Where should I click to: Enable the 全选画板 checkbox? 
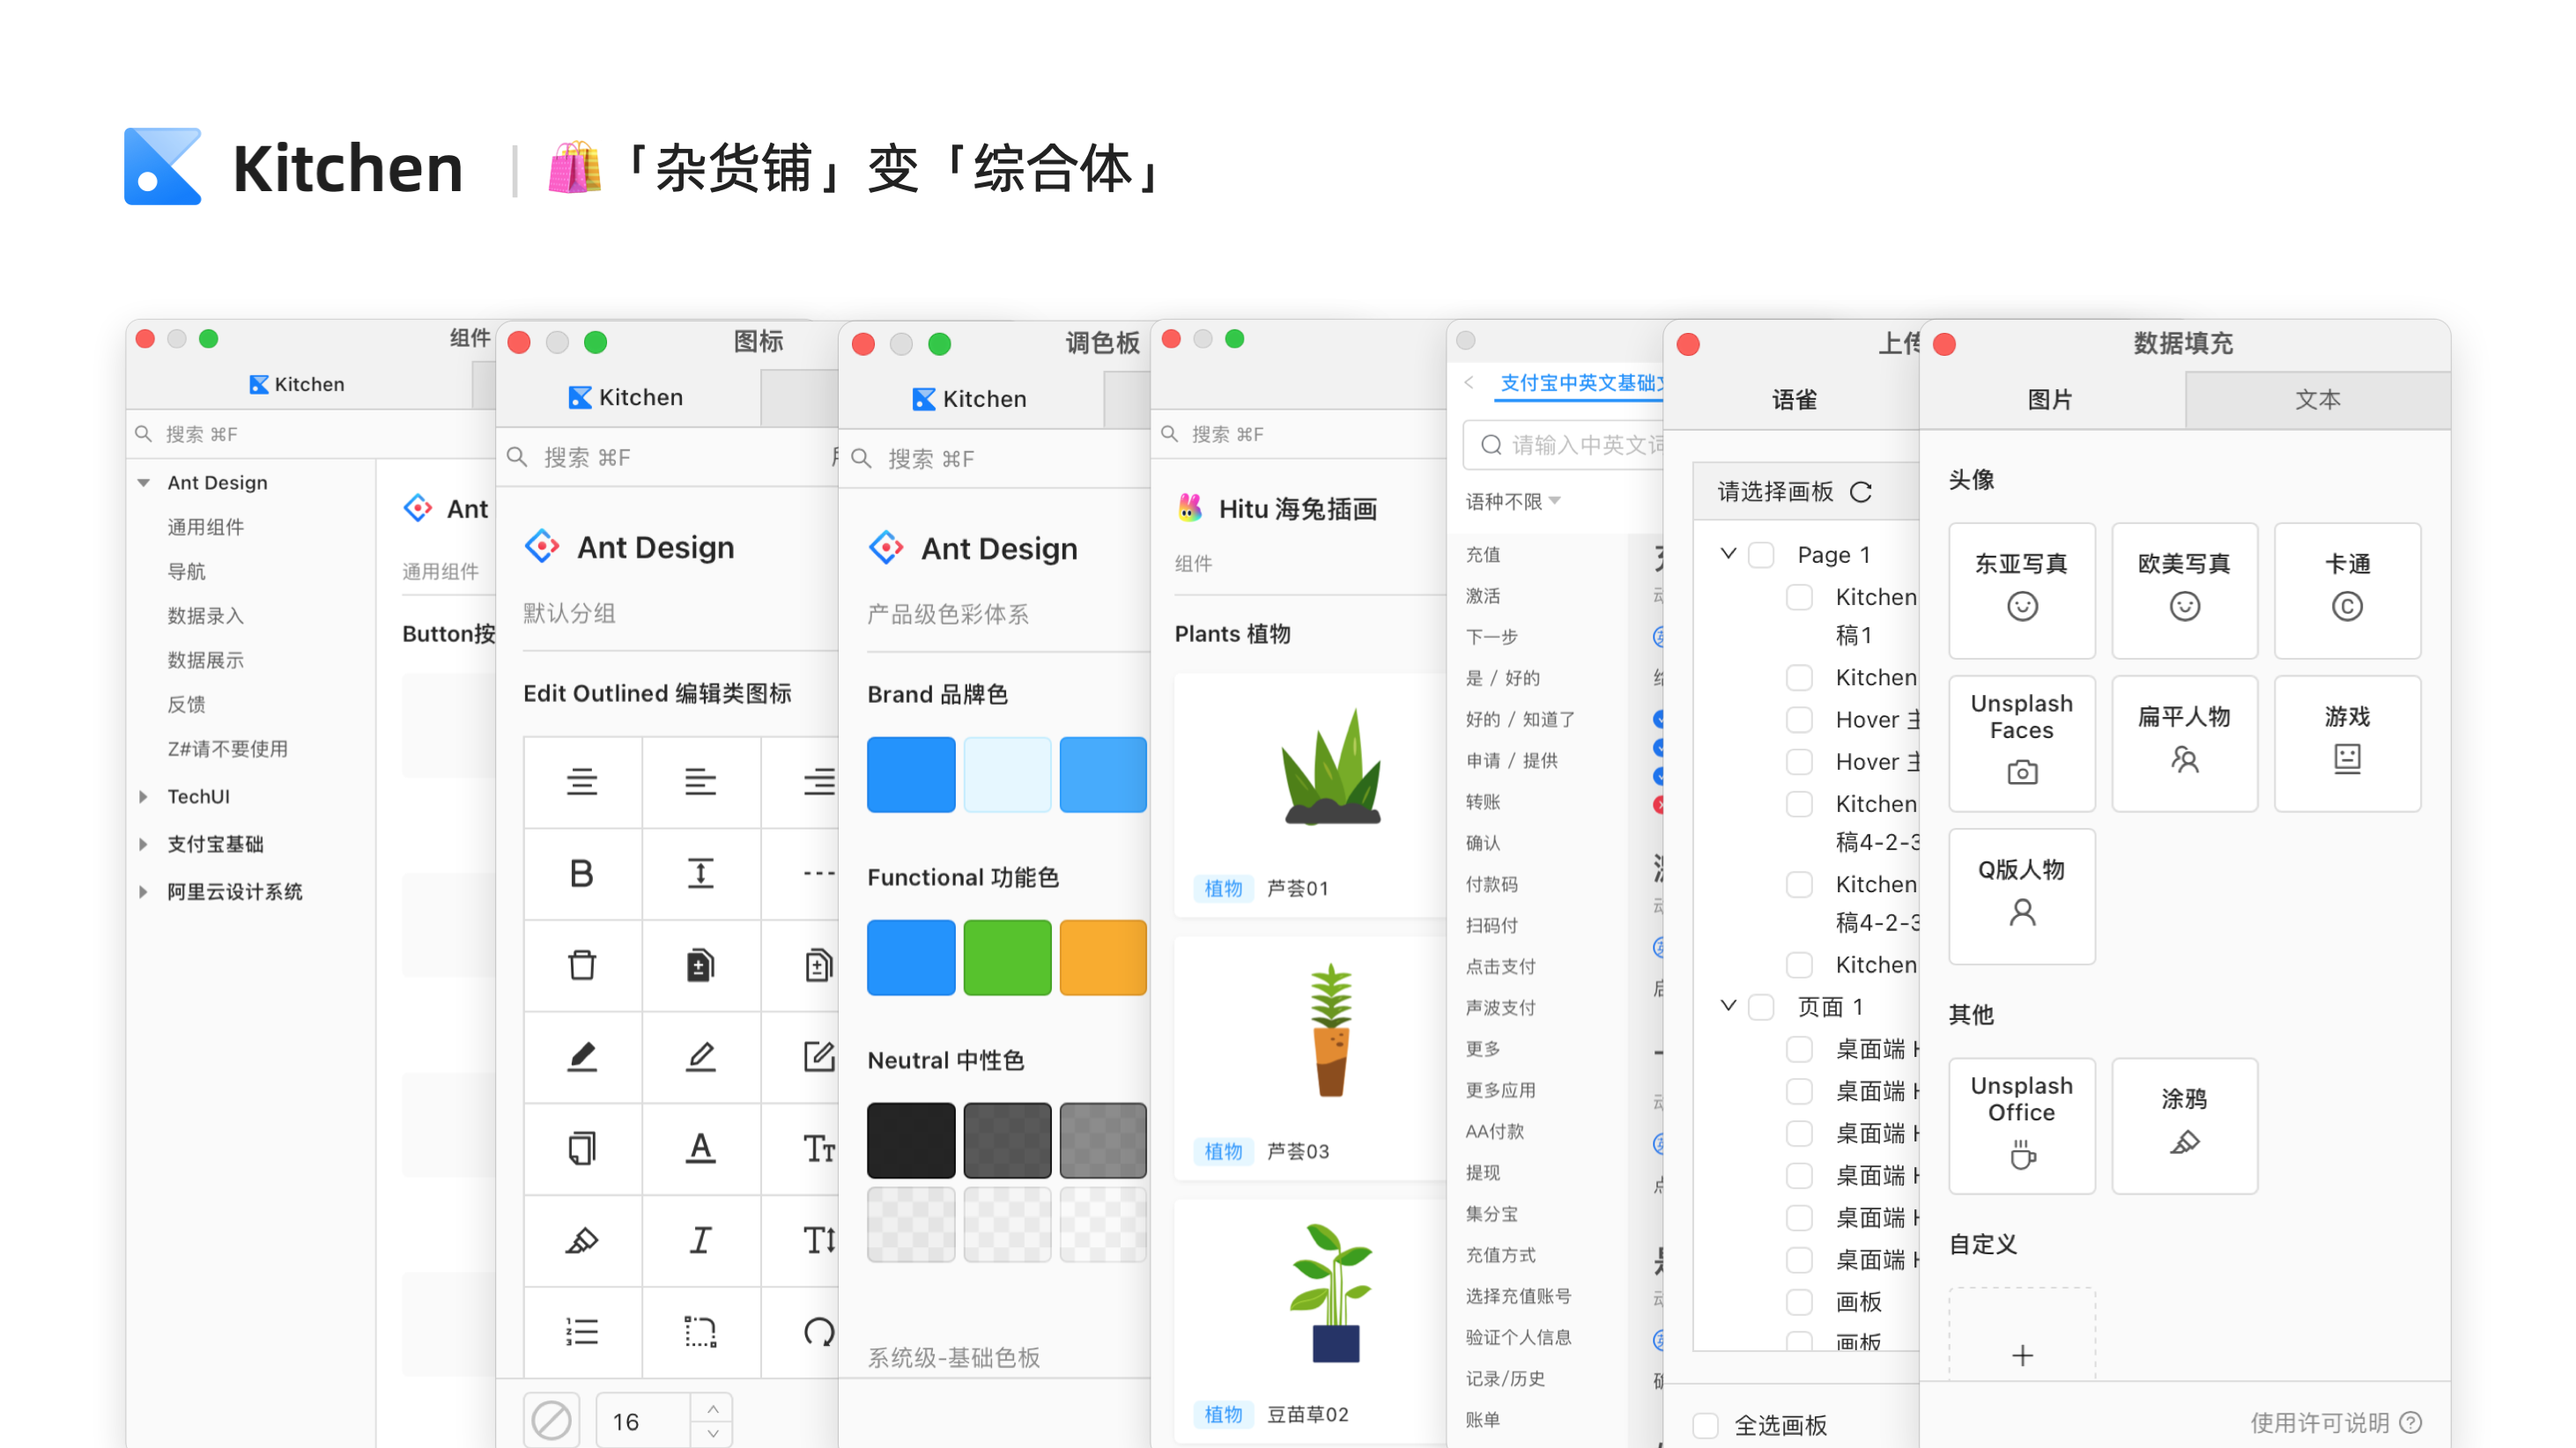1705,1425
